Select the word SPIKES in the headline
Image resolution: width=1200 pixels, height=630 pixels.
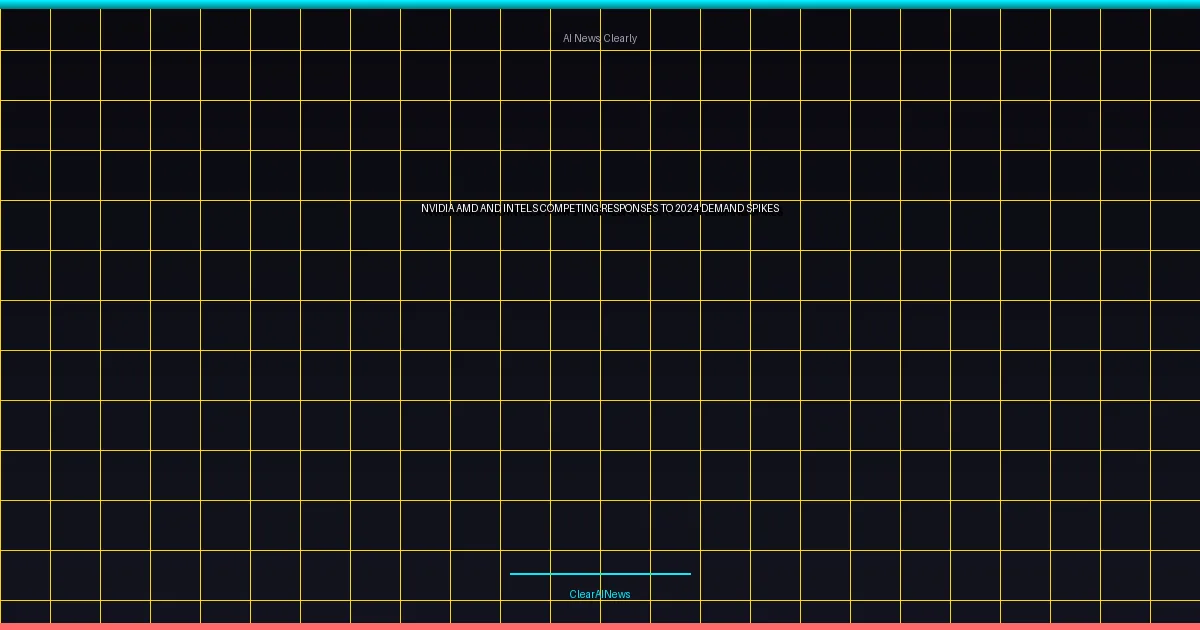coord(763,208)
